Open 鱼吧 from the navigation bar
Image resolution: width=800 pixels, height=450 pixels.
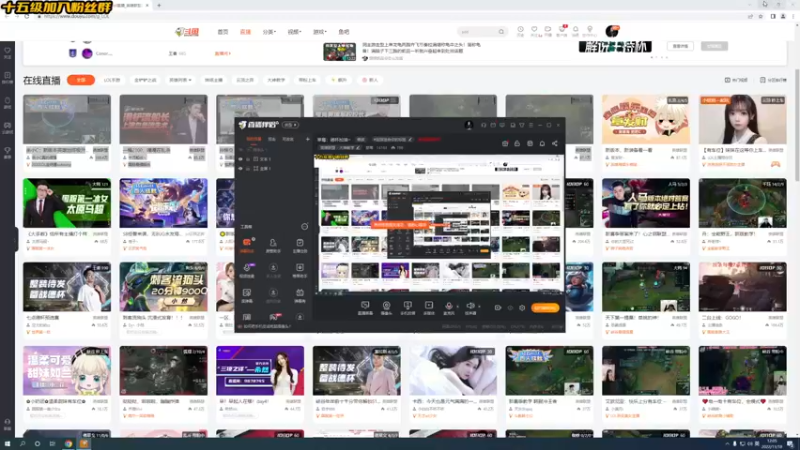[x=344, y=32]
